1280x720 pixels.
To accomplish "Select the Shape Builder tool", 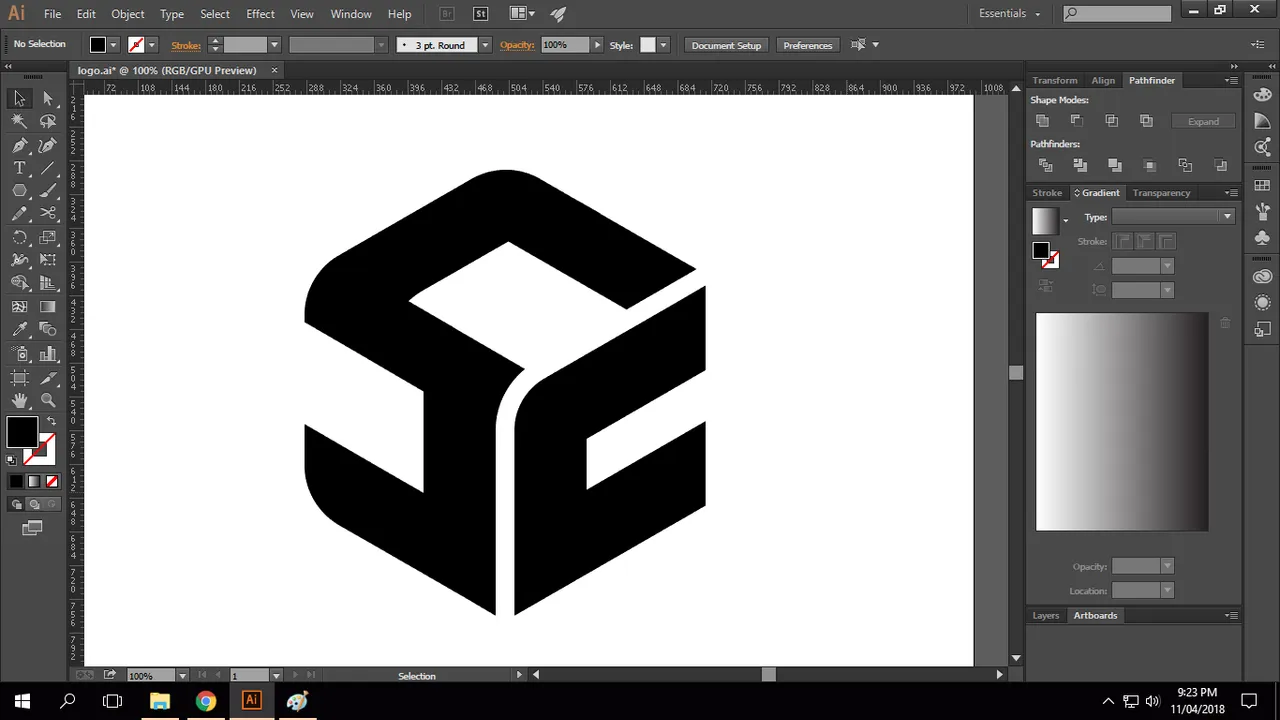I will (x=19, y=284).
